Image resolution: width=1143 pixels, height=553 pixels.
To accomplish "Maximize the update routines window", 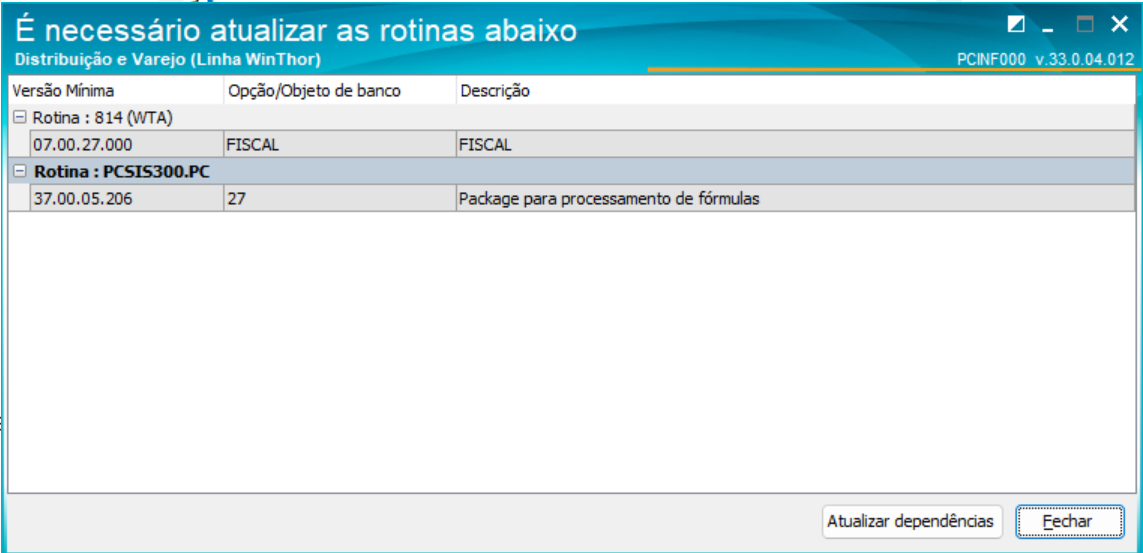I will (x=1085, y=24).
